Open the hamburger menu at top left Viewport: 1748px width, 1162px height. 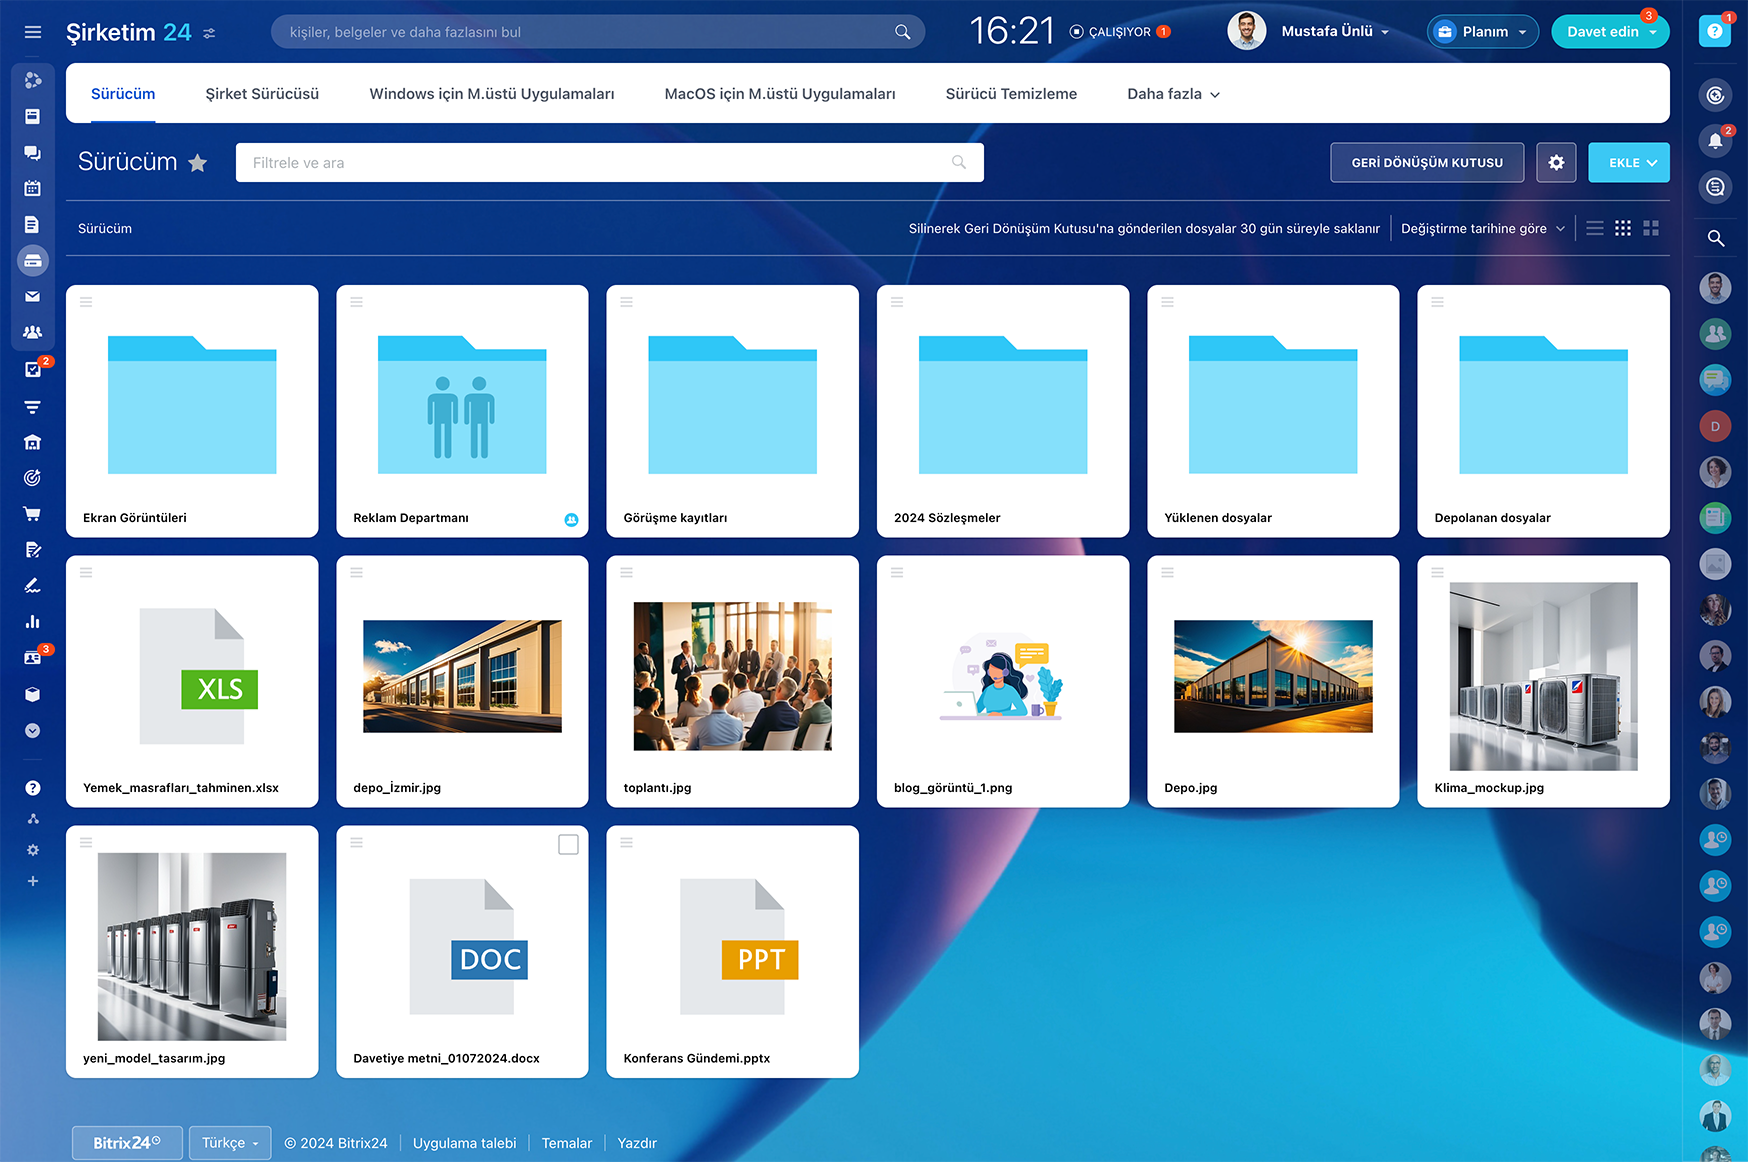(x=33, y=32)
